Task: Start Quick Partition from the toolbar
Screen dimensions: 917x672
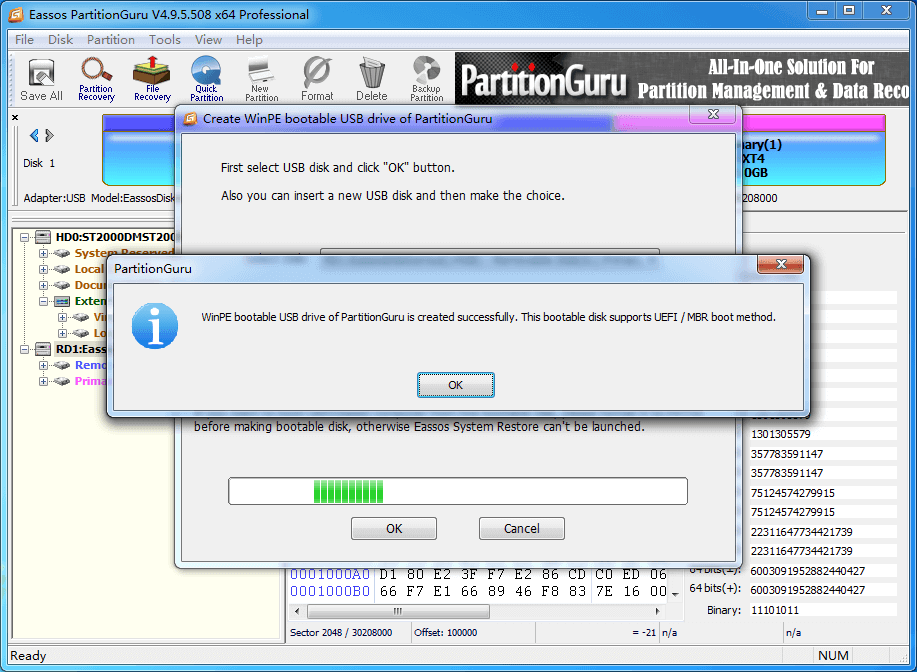Action: click(x=206, y=80)
